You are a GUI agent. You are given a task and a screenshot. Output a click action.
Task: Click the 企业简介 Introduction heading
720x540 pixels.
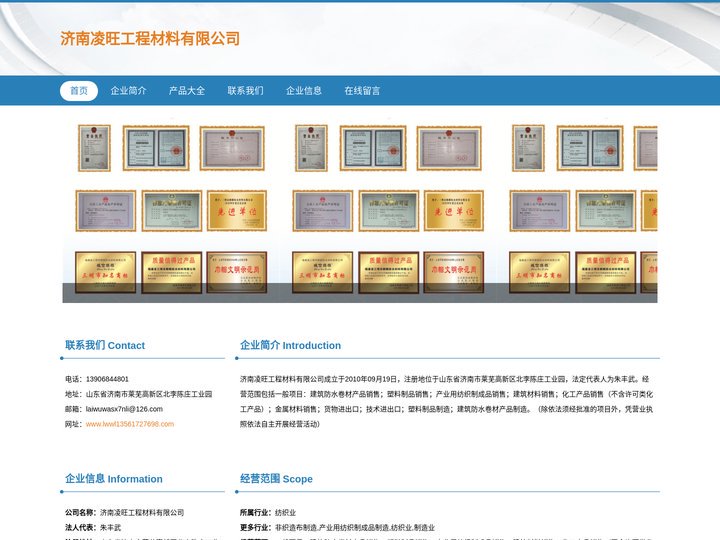(x=290, y=345)
